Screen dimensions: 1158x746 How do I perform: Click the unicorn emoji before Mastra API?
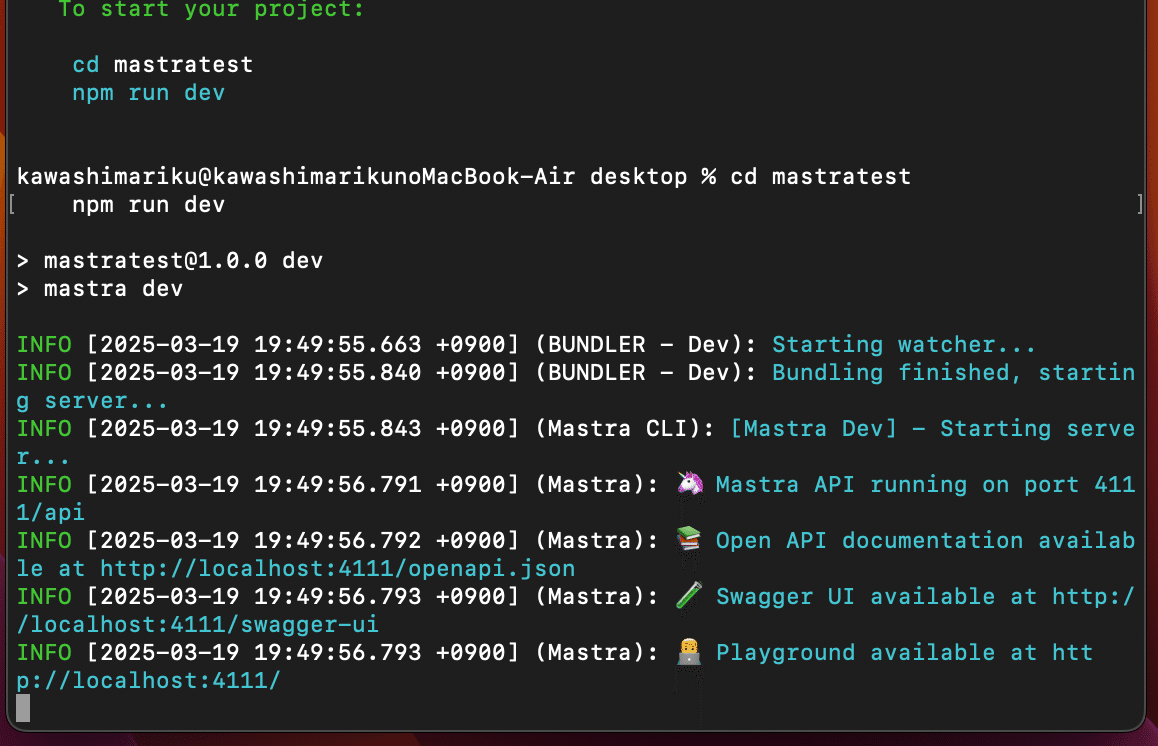click(x=688, y=485)
